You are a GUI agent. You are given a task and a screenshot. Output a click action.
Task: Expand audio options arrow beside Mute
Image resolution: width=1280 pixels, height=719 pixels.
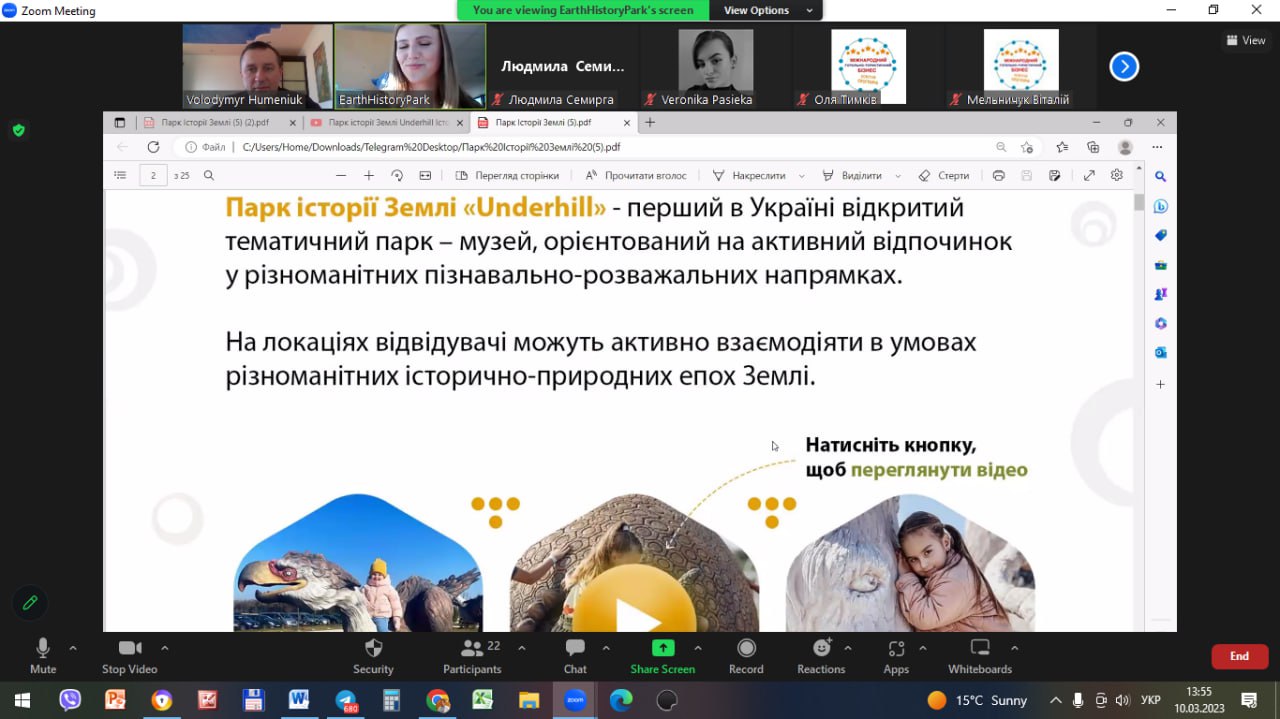(x=73, y=647)
